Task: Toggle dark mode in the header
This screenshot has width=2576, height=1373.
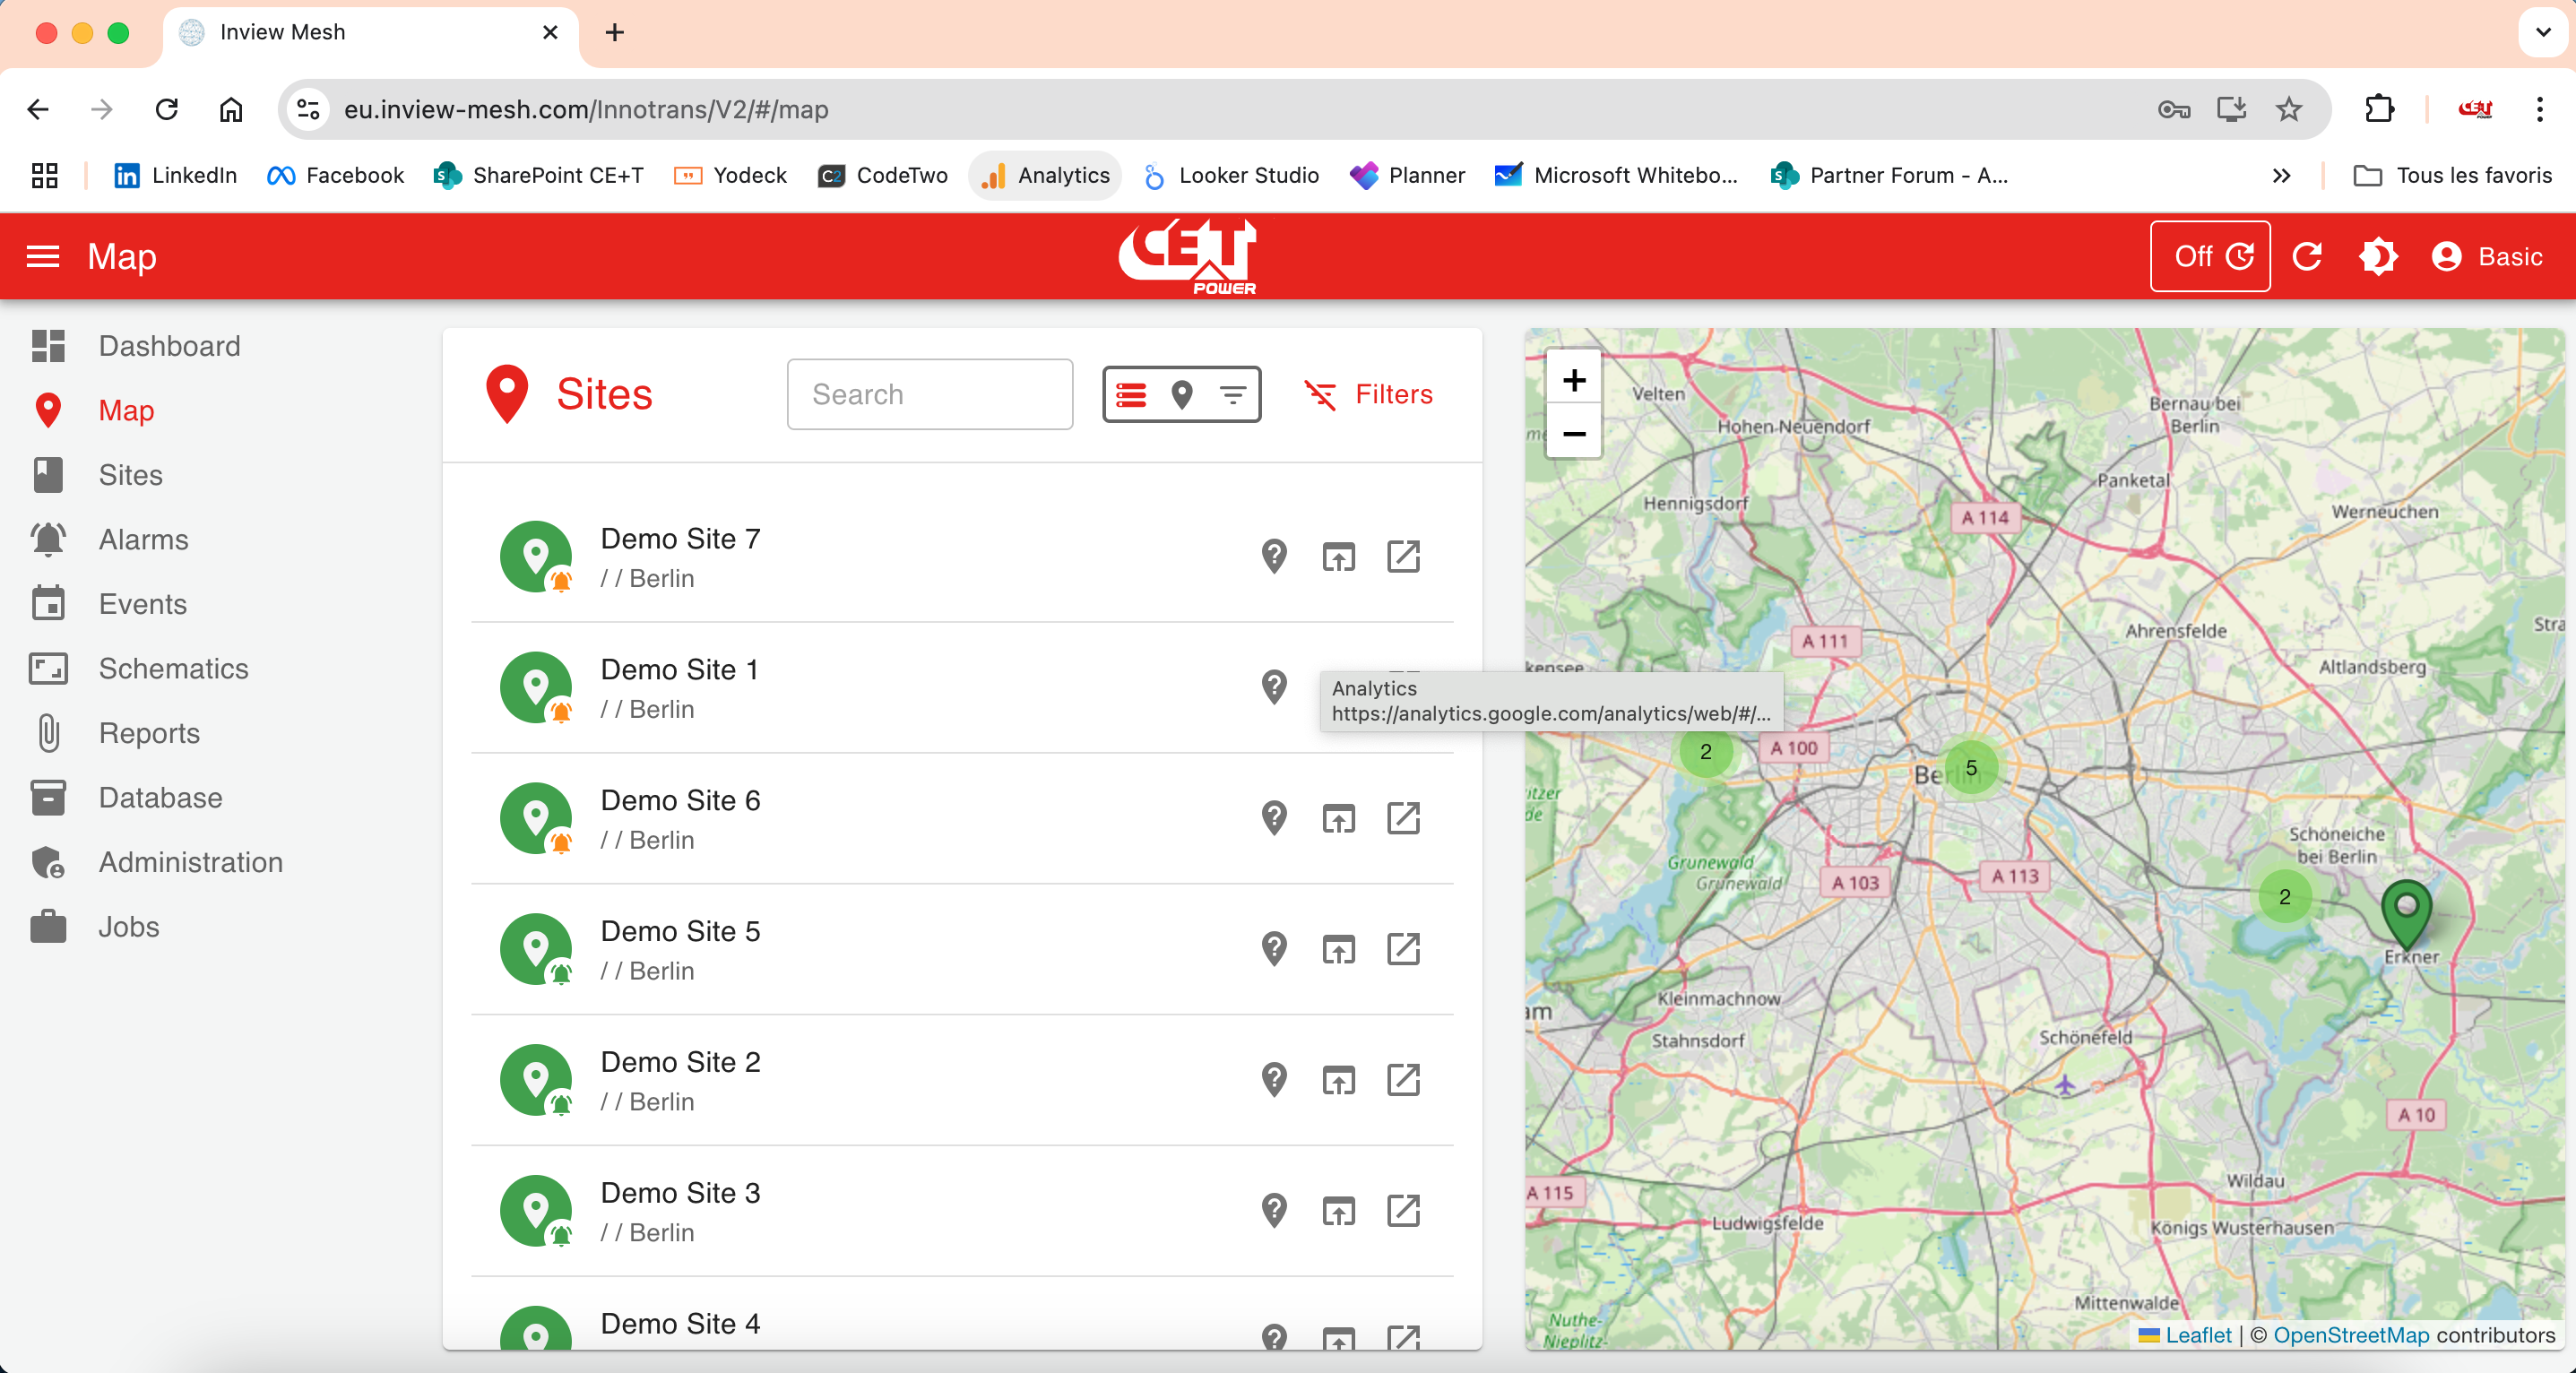Action: coord(2378,256)
